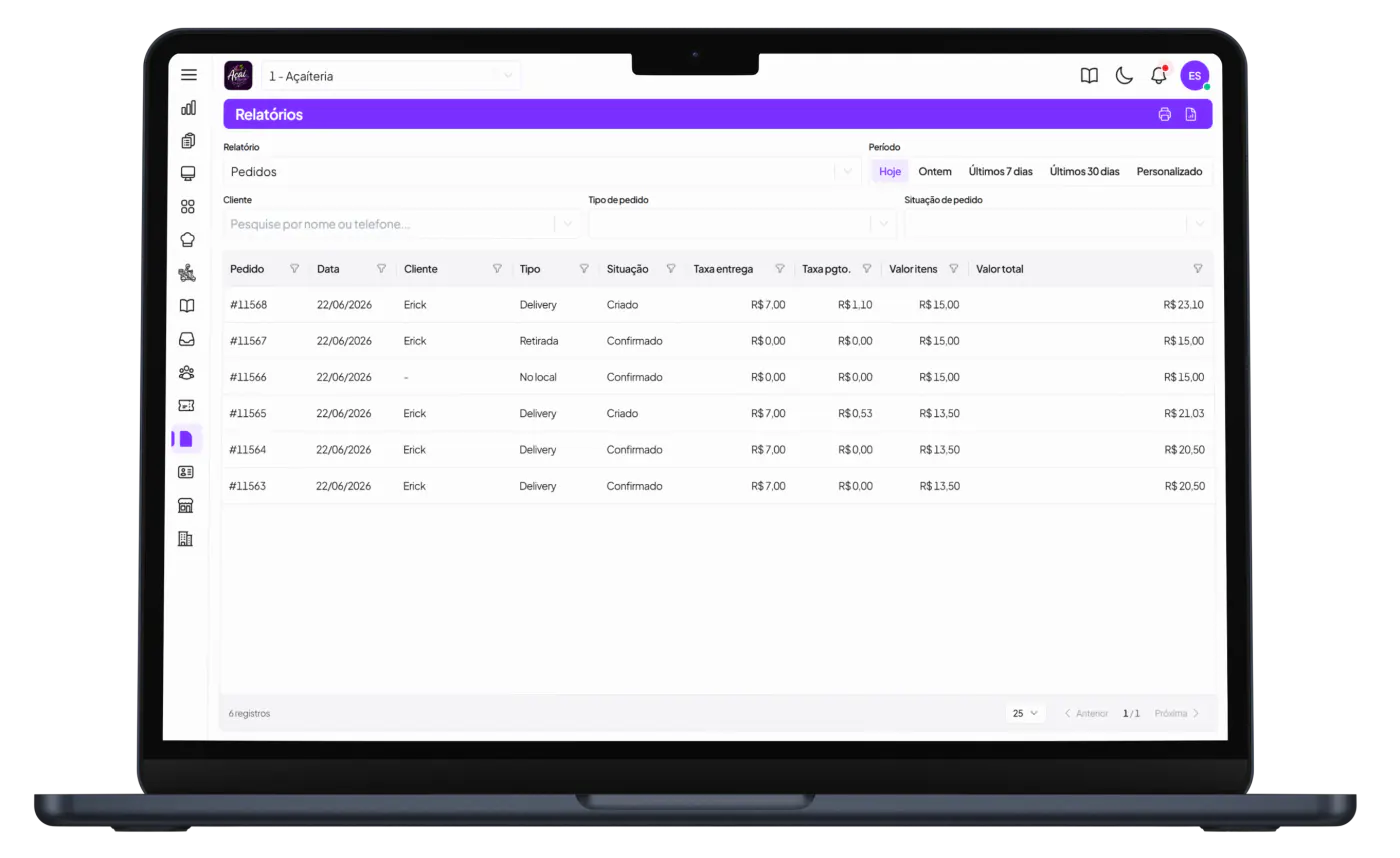Filter the Valor itens column
This screenshot has height=858, width=1400.
pos(954,269)
